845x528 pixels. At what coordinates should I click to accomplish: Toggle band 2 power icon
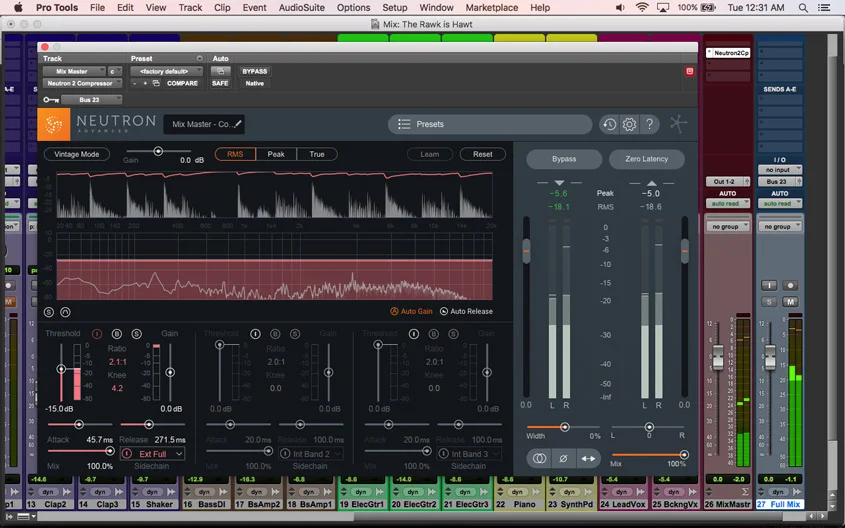pos(255,334)
